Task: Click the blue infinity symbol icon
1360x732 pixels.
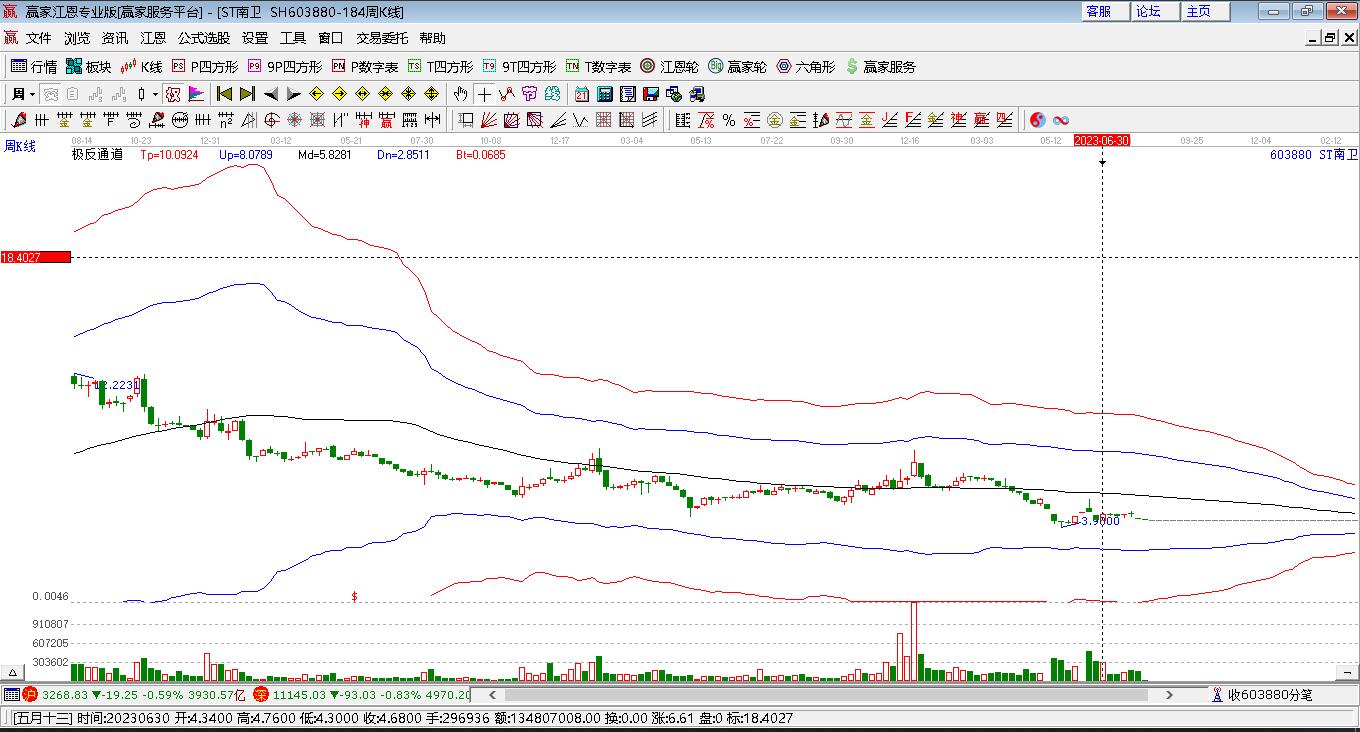Action: pyautogui.click(x=1061, y=120)
